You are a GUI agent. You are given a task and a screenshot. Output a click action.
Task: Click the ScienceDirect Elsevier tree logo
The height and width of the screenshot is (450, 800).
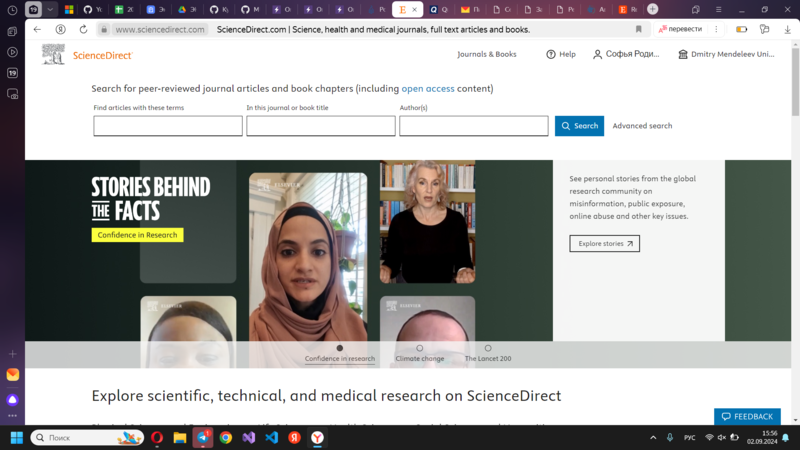coord(53,54)
